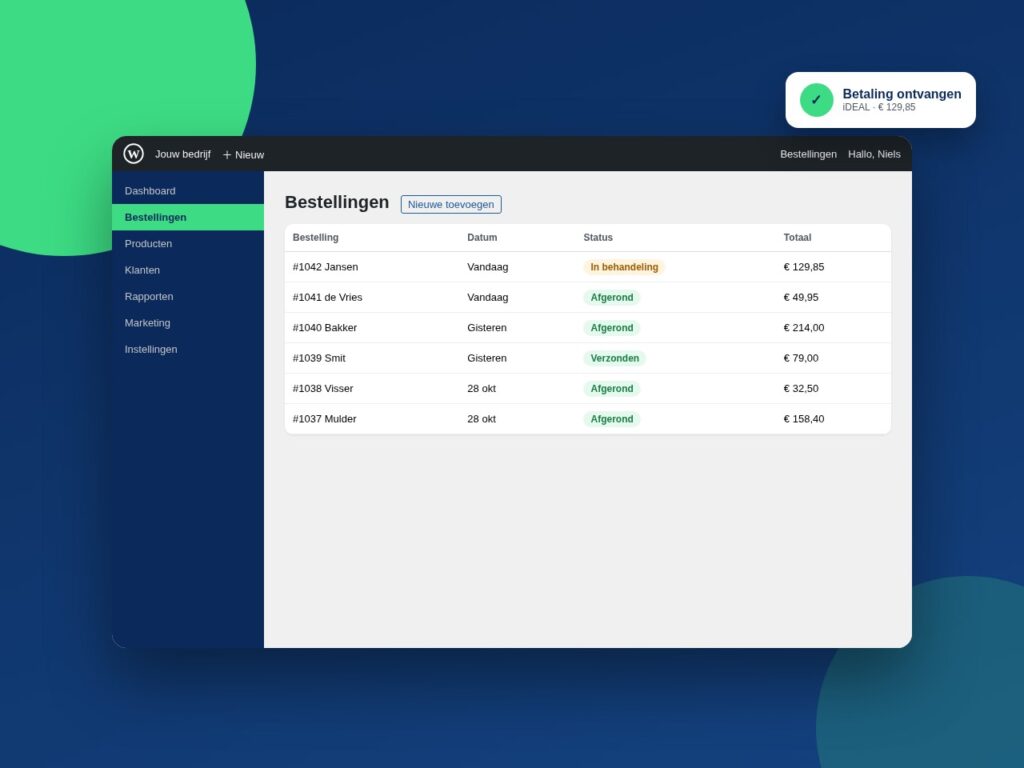Click the WordPress logo icon

[x=133, y=153]
